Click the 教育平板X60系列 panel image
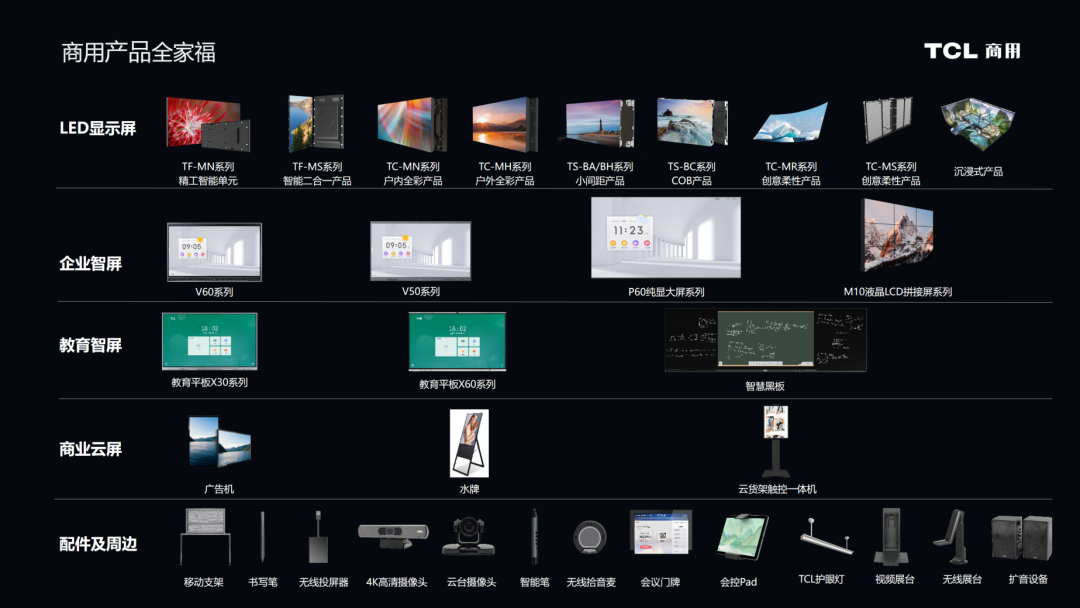The width and height of the screenshot is (1080, 608). [x=457, y=342]
